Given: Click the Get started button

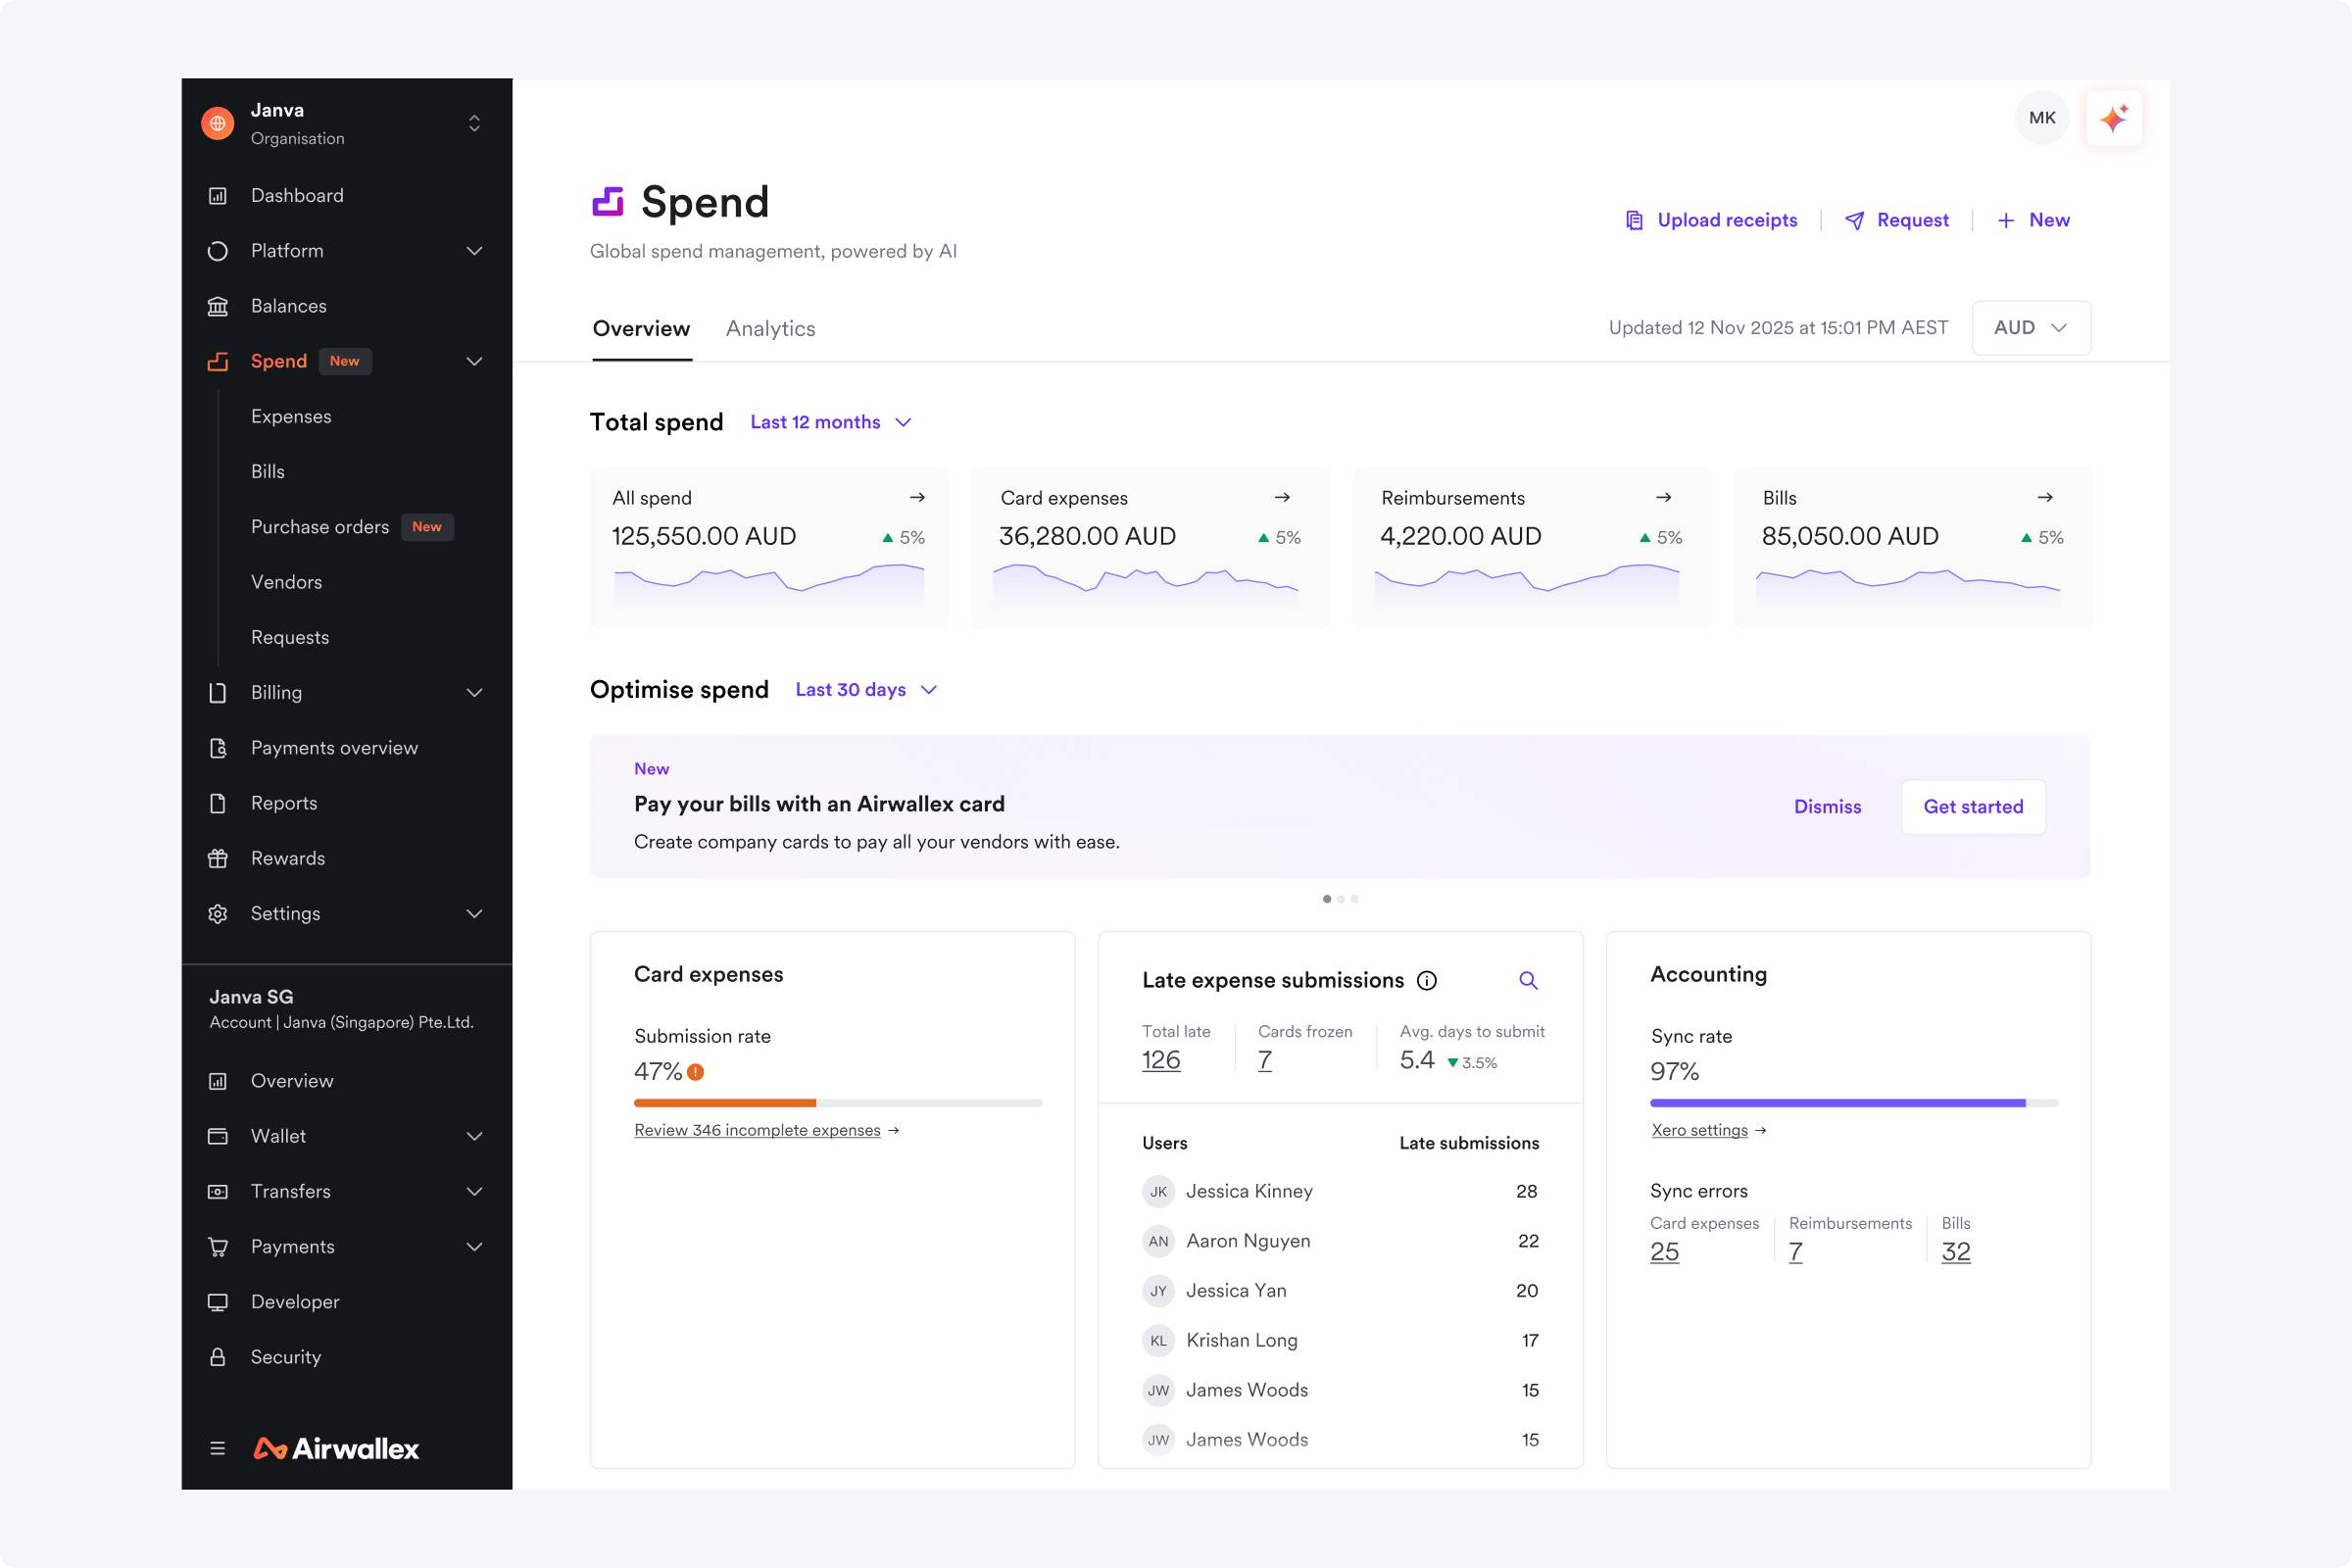Looking at the screenshot, I should 1973,807.
